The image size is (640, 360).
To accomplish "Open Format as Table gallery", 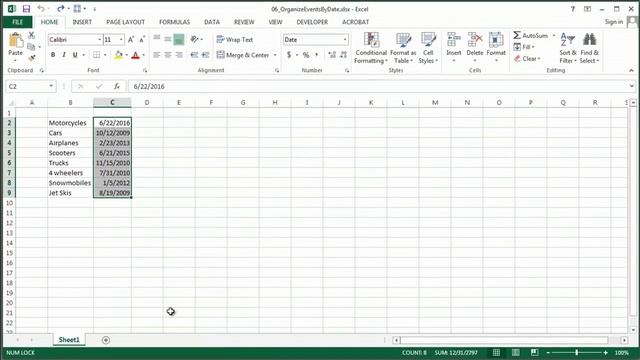I will [x=403, y=48].
